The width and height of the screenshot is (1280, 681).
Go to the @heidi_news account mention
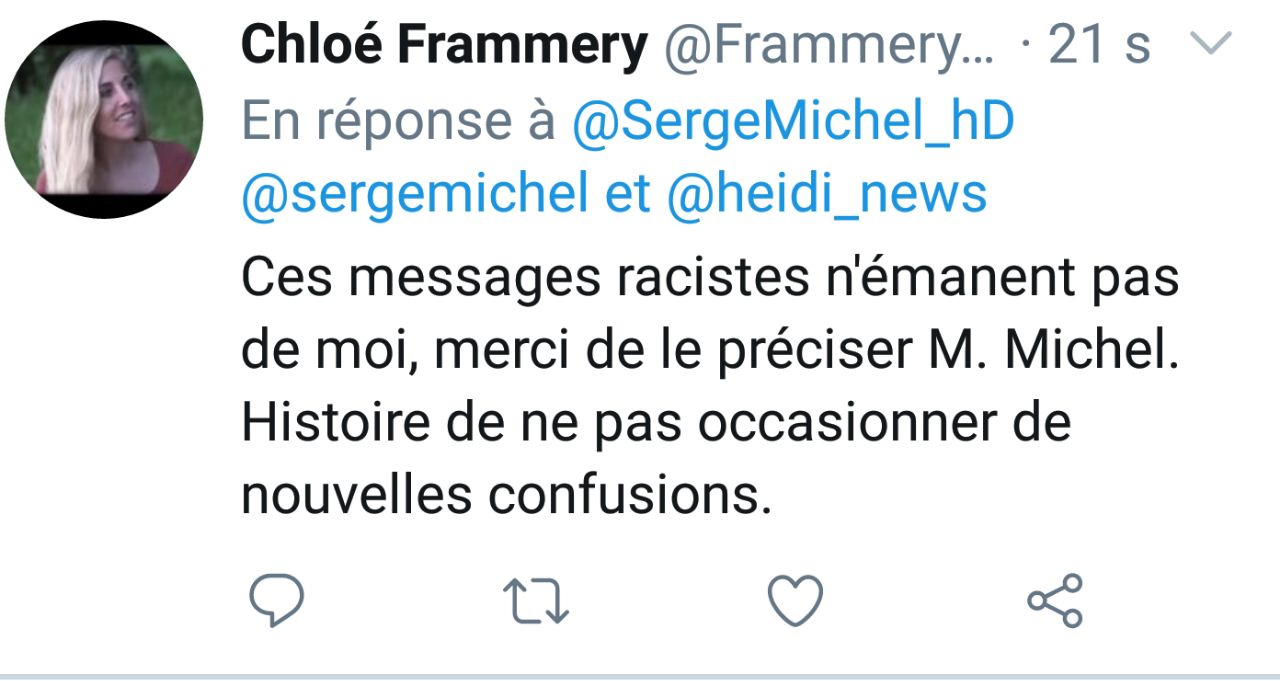(826, 195)
